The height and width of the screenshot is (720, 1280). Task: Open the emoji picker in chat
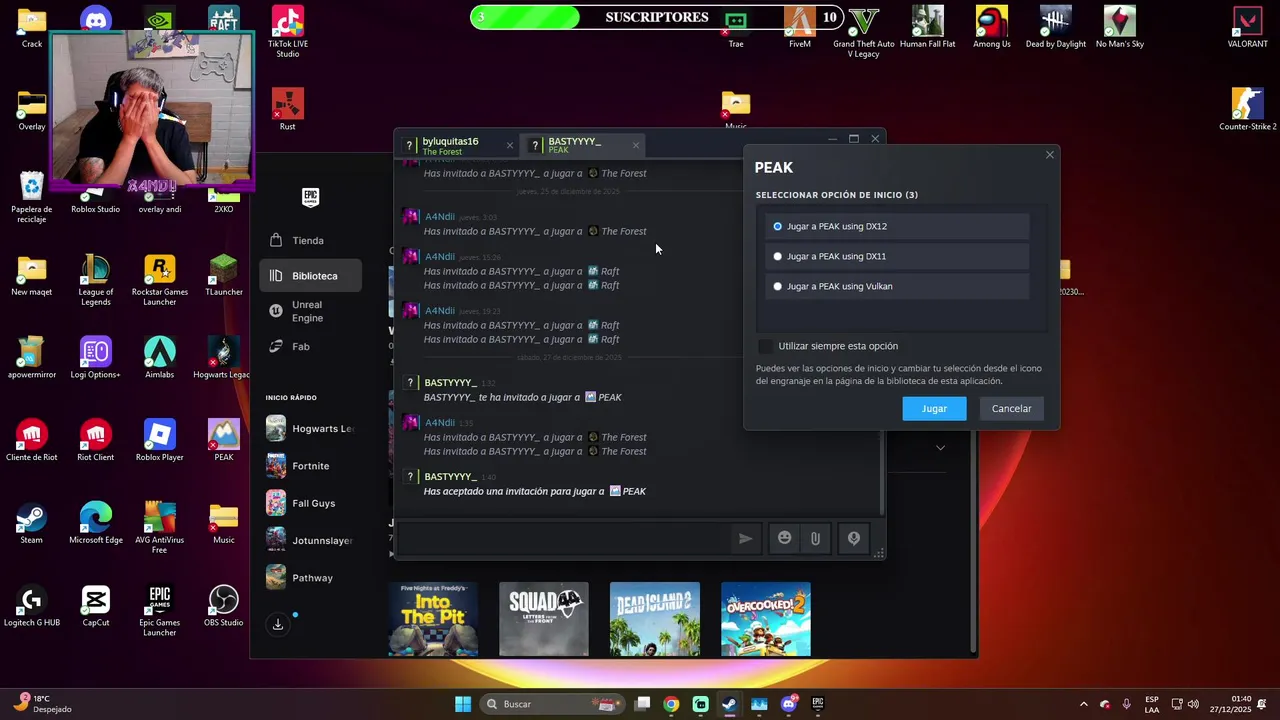[x=785, y=538]
